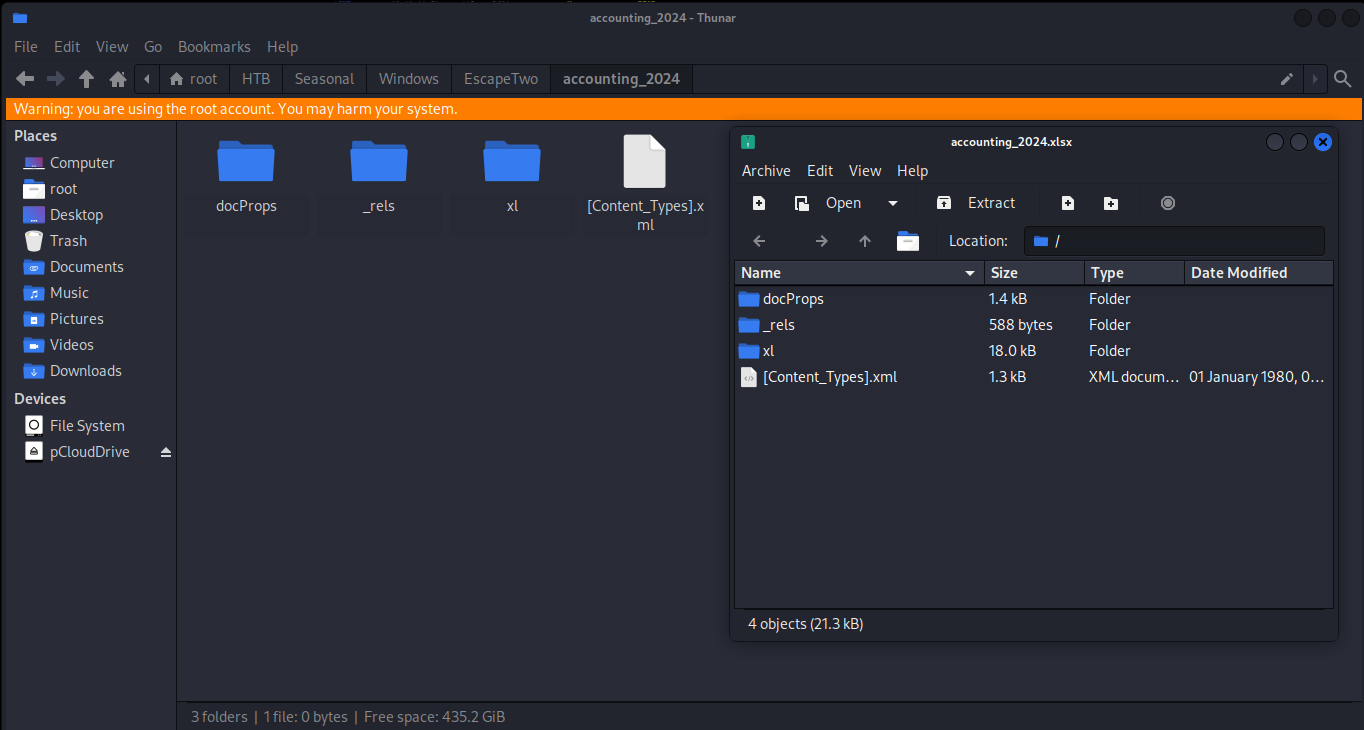The image size is (1364, 730).
Task: Eject the pCloudDrive device
Action: coord(166,452)
